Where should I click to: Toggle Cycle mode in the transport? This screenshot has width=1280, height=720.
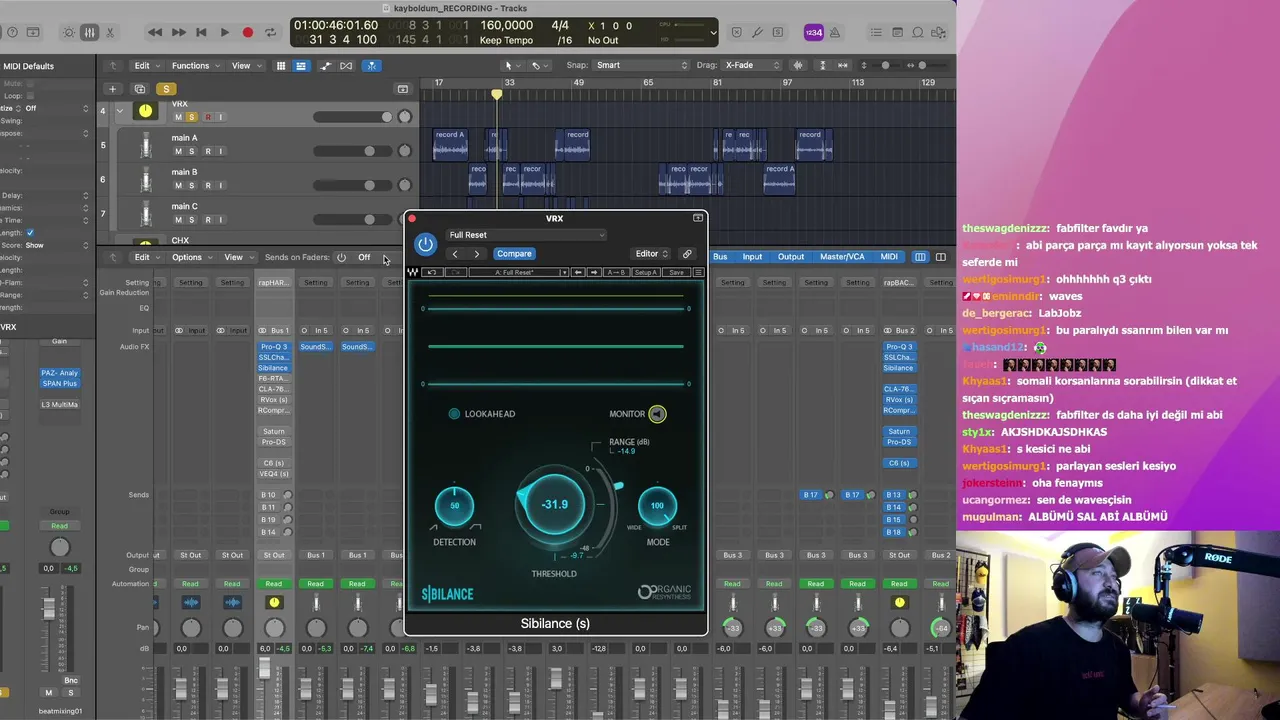(x=270, y=32)
